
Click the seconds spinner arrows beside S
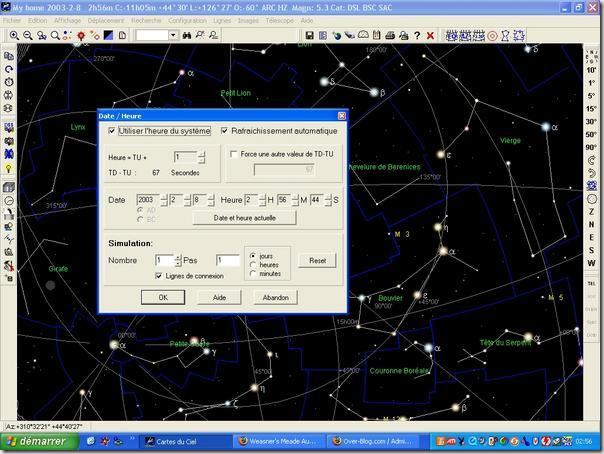pos(328,200)
